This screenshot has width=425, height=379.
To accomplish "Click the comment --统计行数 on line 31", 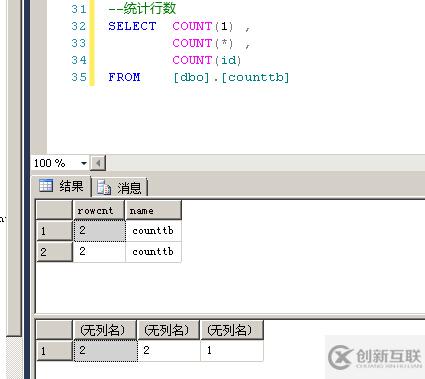I will [x=142, y=9].
